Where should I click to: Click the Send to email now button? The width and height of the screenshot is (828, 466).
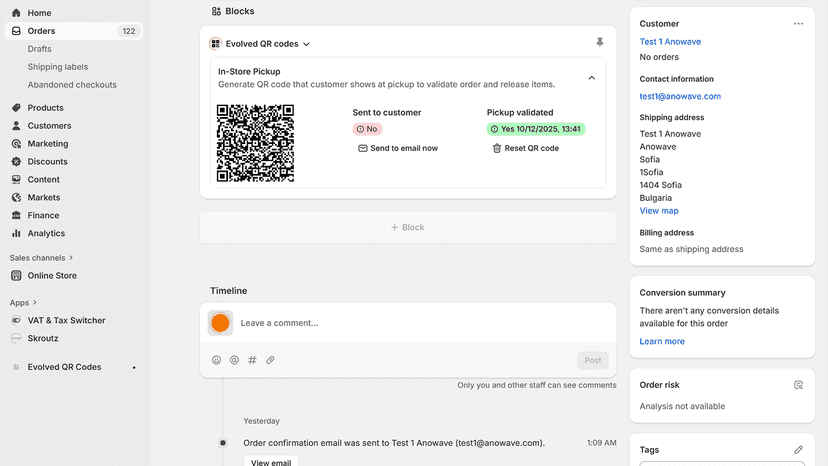point(398,148)
